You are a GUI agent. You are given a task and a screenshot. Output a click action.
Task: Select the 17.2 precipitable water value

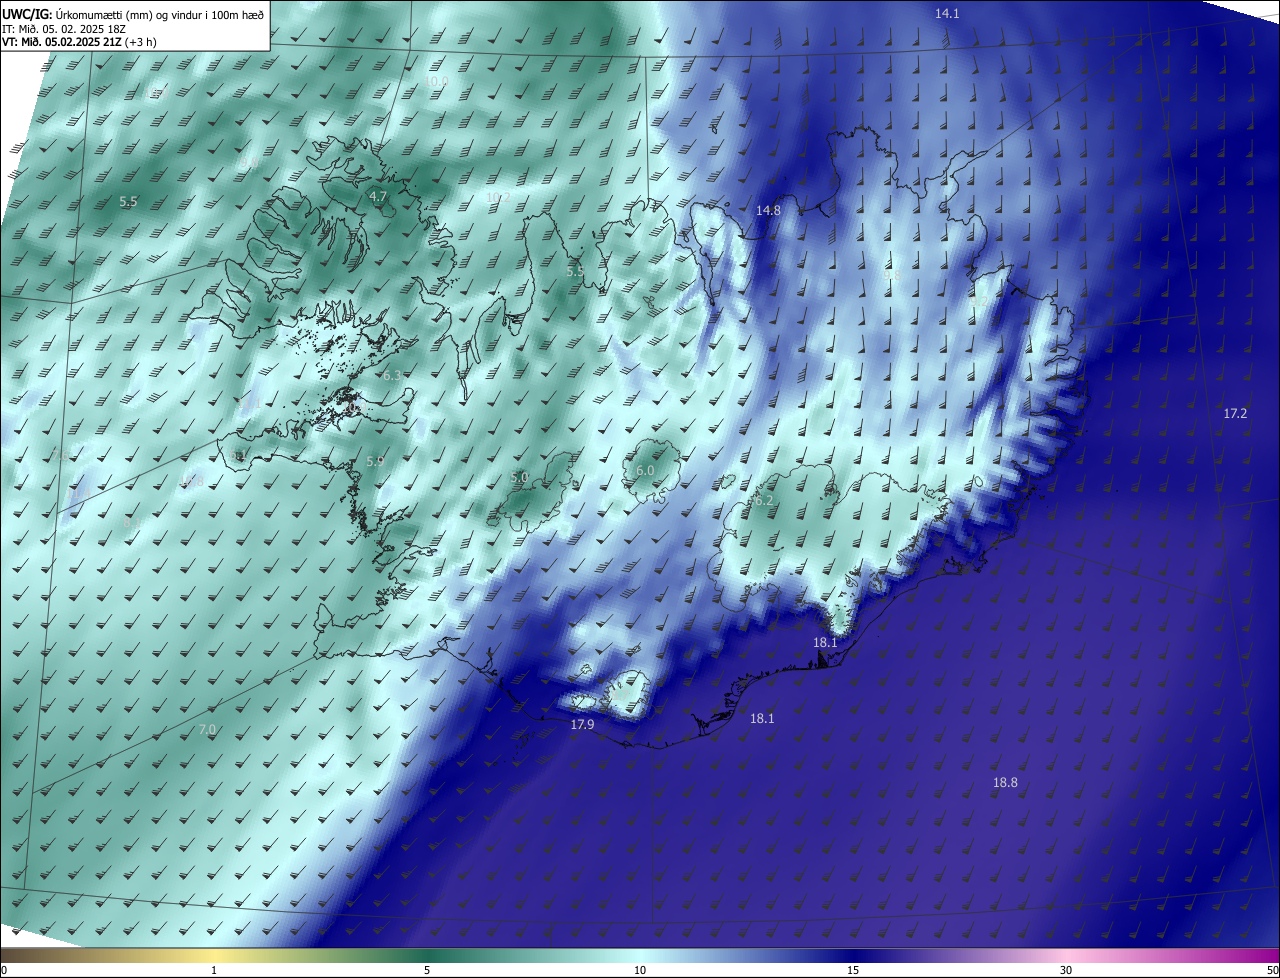[1235, 413]
